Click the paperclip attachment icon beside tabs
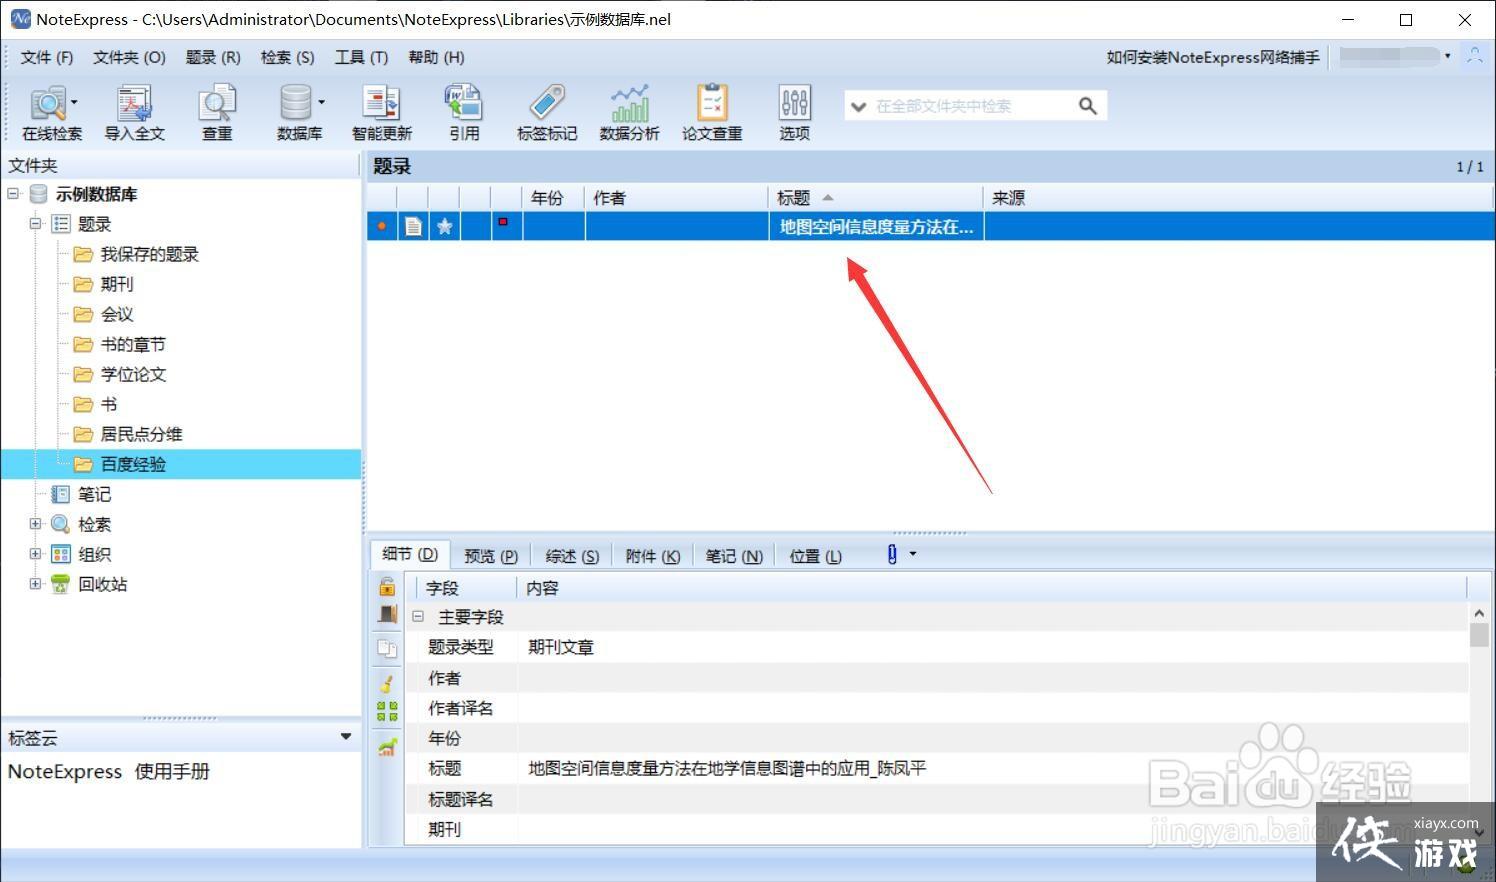 coord(892,554)
